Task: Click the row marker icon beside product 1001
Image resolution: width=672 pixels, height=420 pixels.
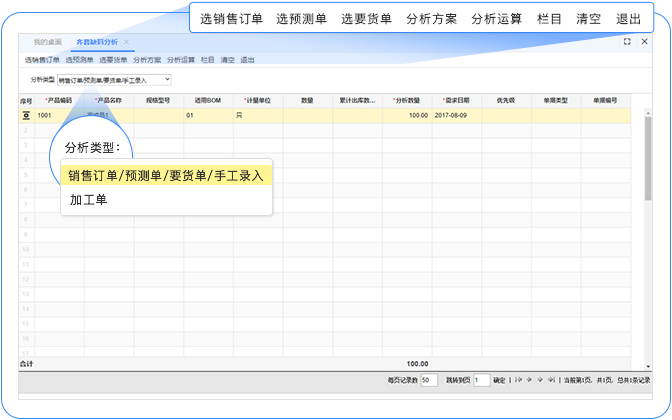Action: pos(26,115)
